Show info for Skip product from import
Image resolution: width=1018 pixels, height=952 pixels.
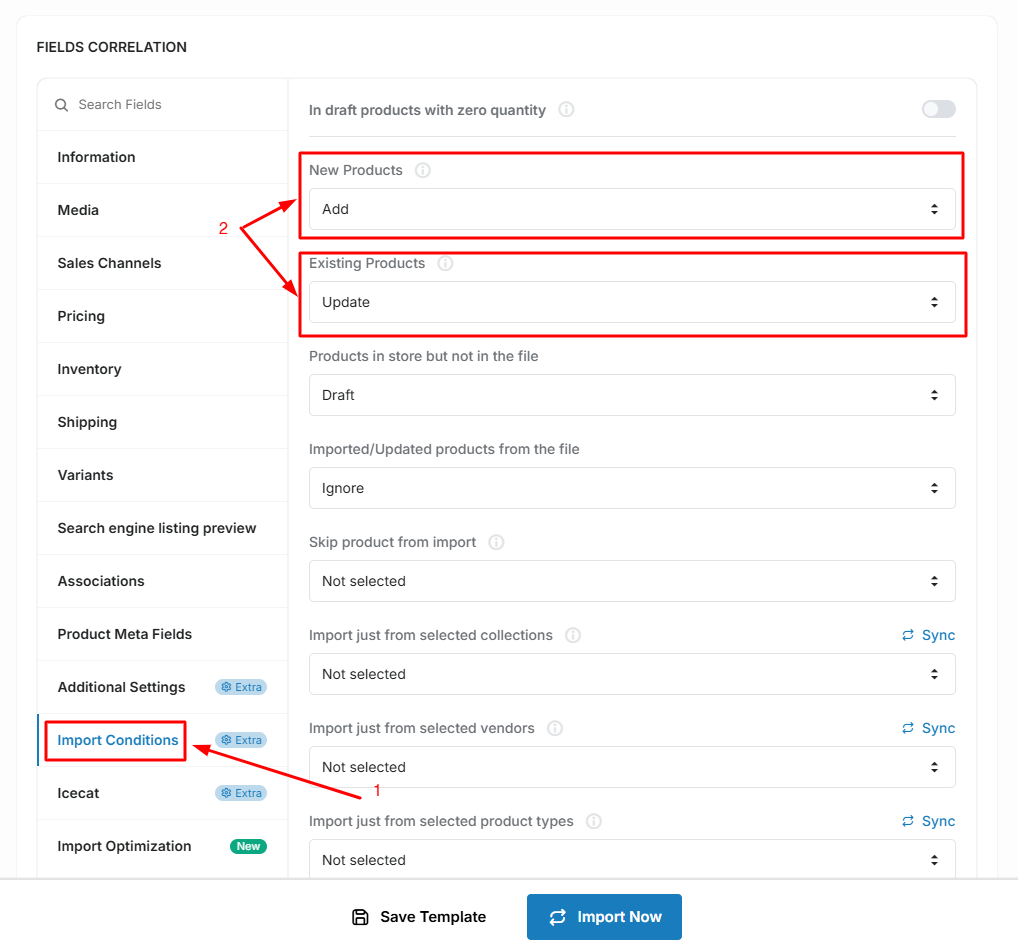tap(496, 542)
